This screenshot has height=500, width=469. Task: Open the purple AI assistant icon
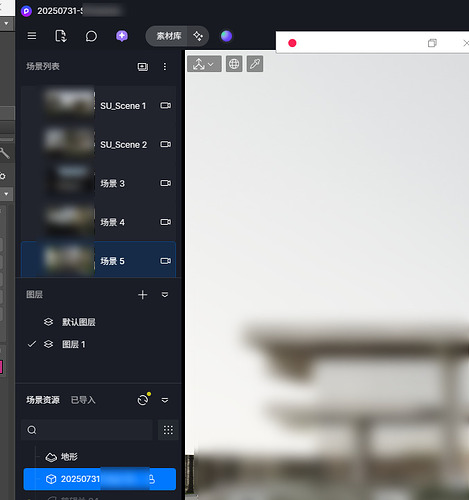click(122, 36)
